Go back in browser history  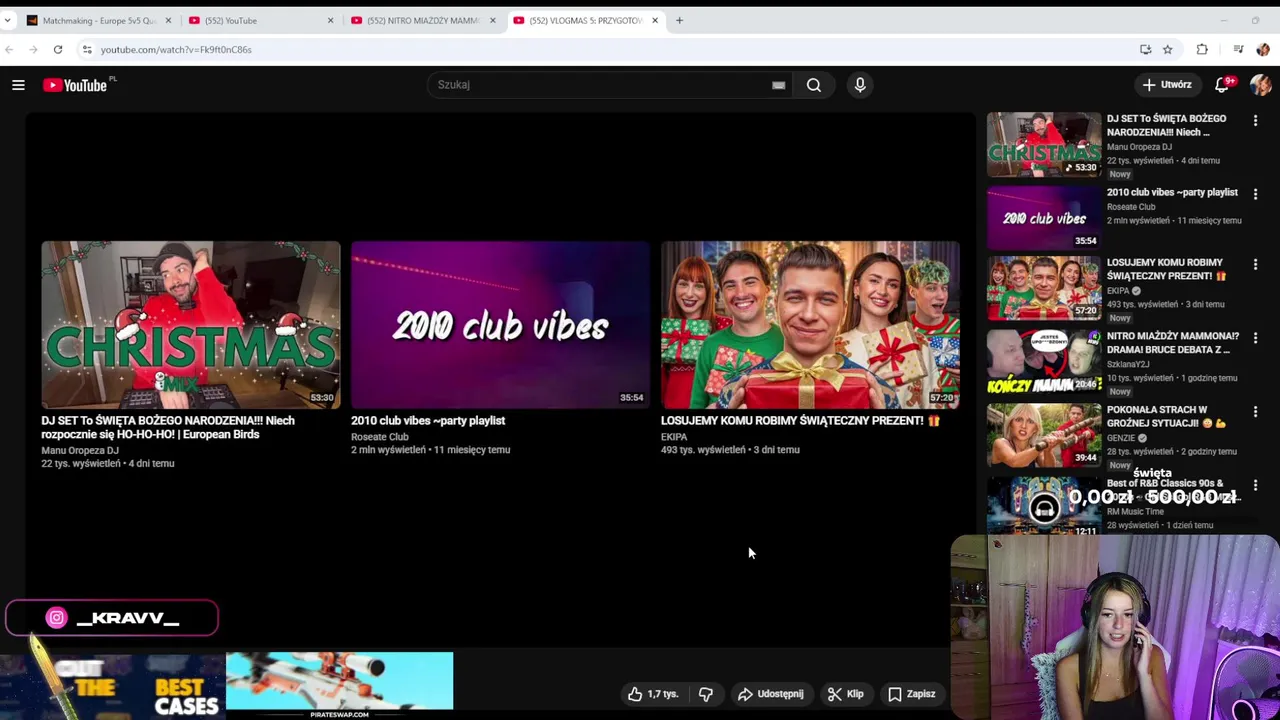pos(9,49)
